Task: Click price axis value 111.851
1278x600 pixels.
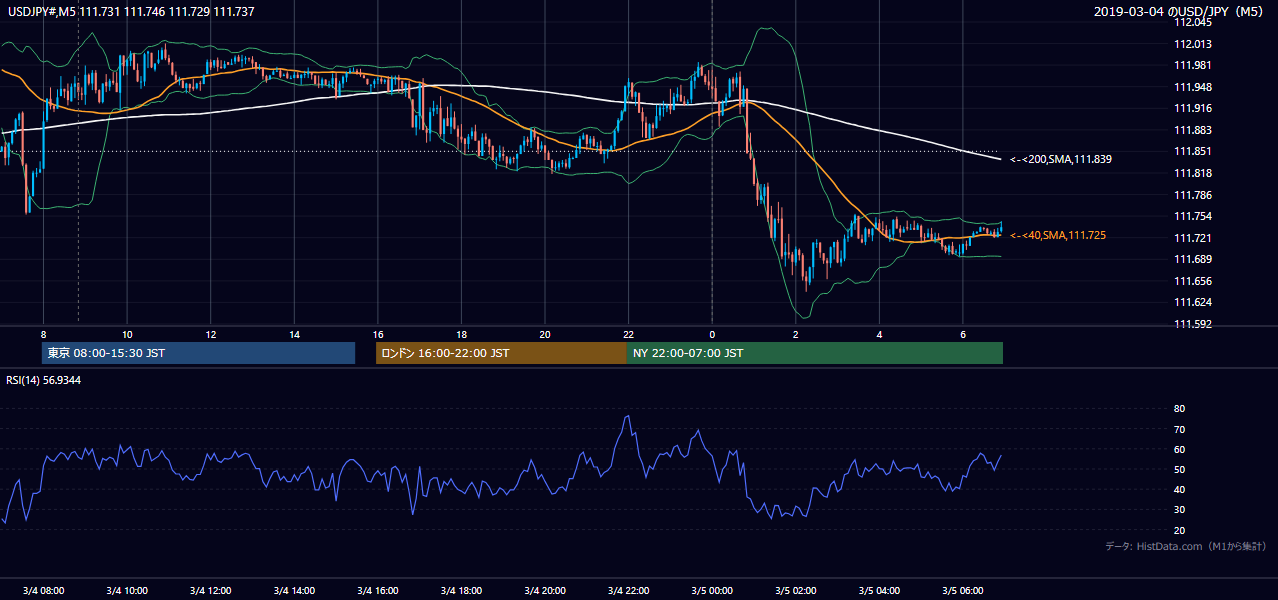Action: (x=1194, y=152)
